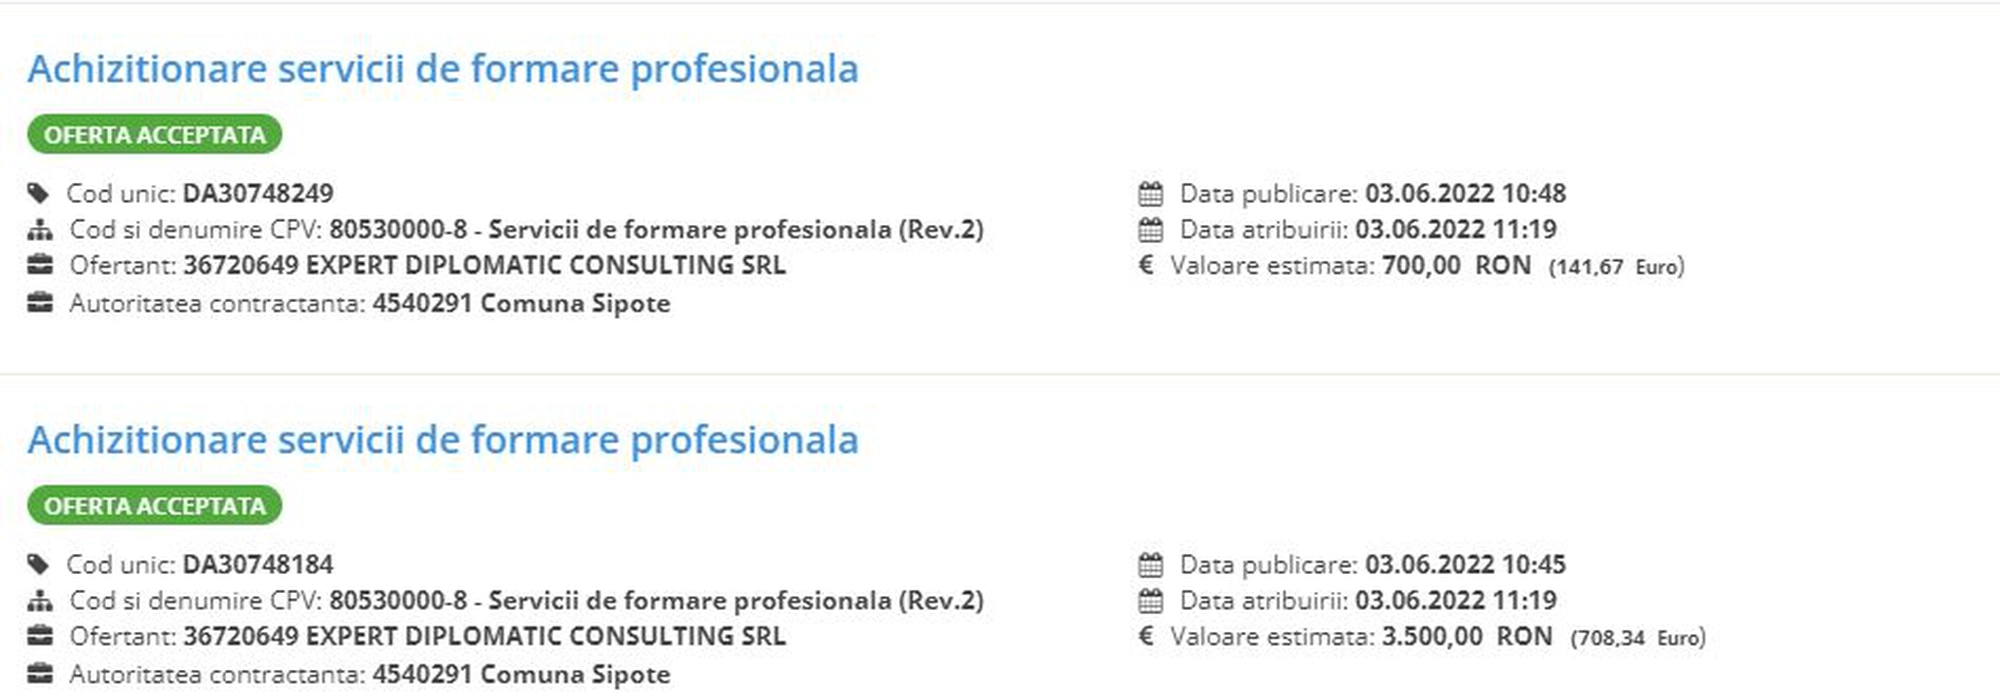Click briefcase icon next to first Ofertant
Viewport: 2000px width, 700px height.
(x=40, y=265)
